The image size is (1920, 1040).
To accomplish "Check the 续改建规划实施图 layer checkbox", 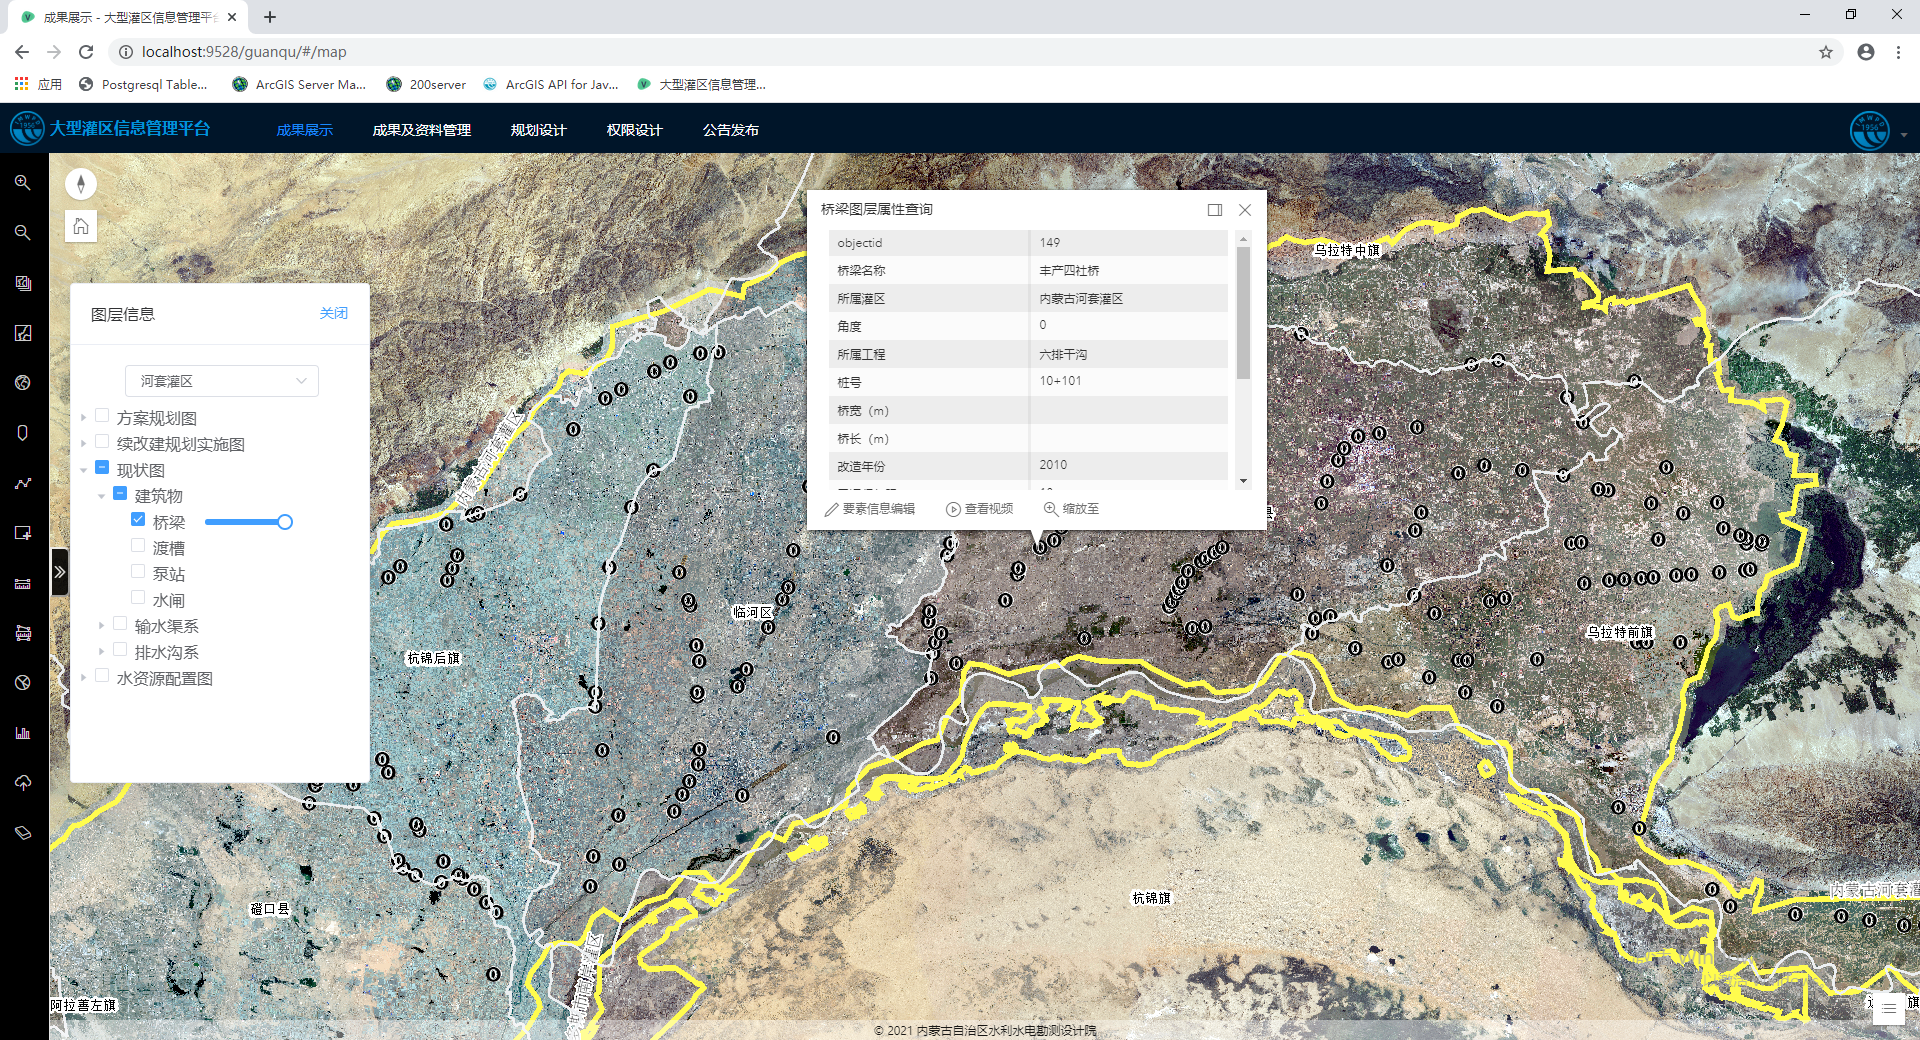I will coord(102,442).
